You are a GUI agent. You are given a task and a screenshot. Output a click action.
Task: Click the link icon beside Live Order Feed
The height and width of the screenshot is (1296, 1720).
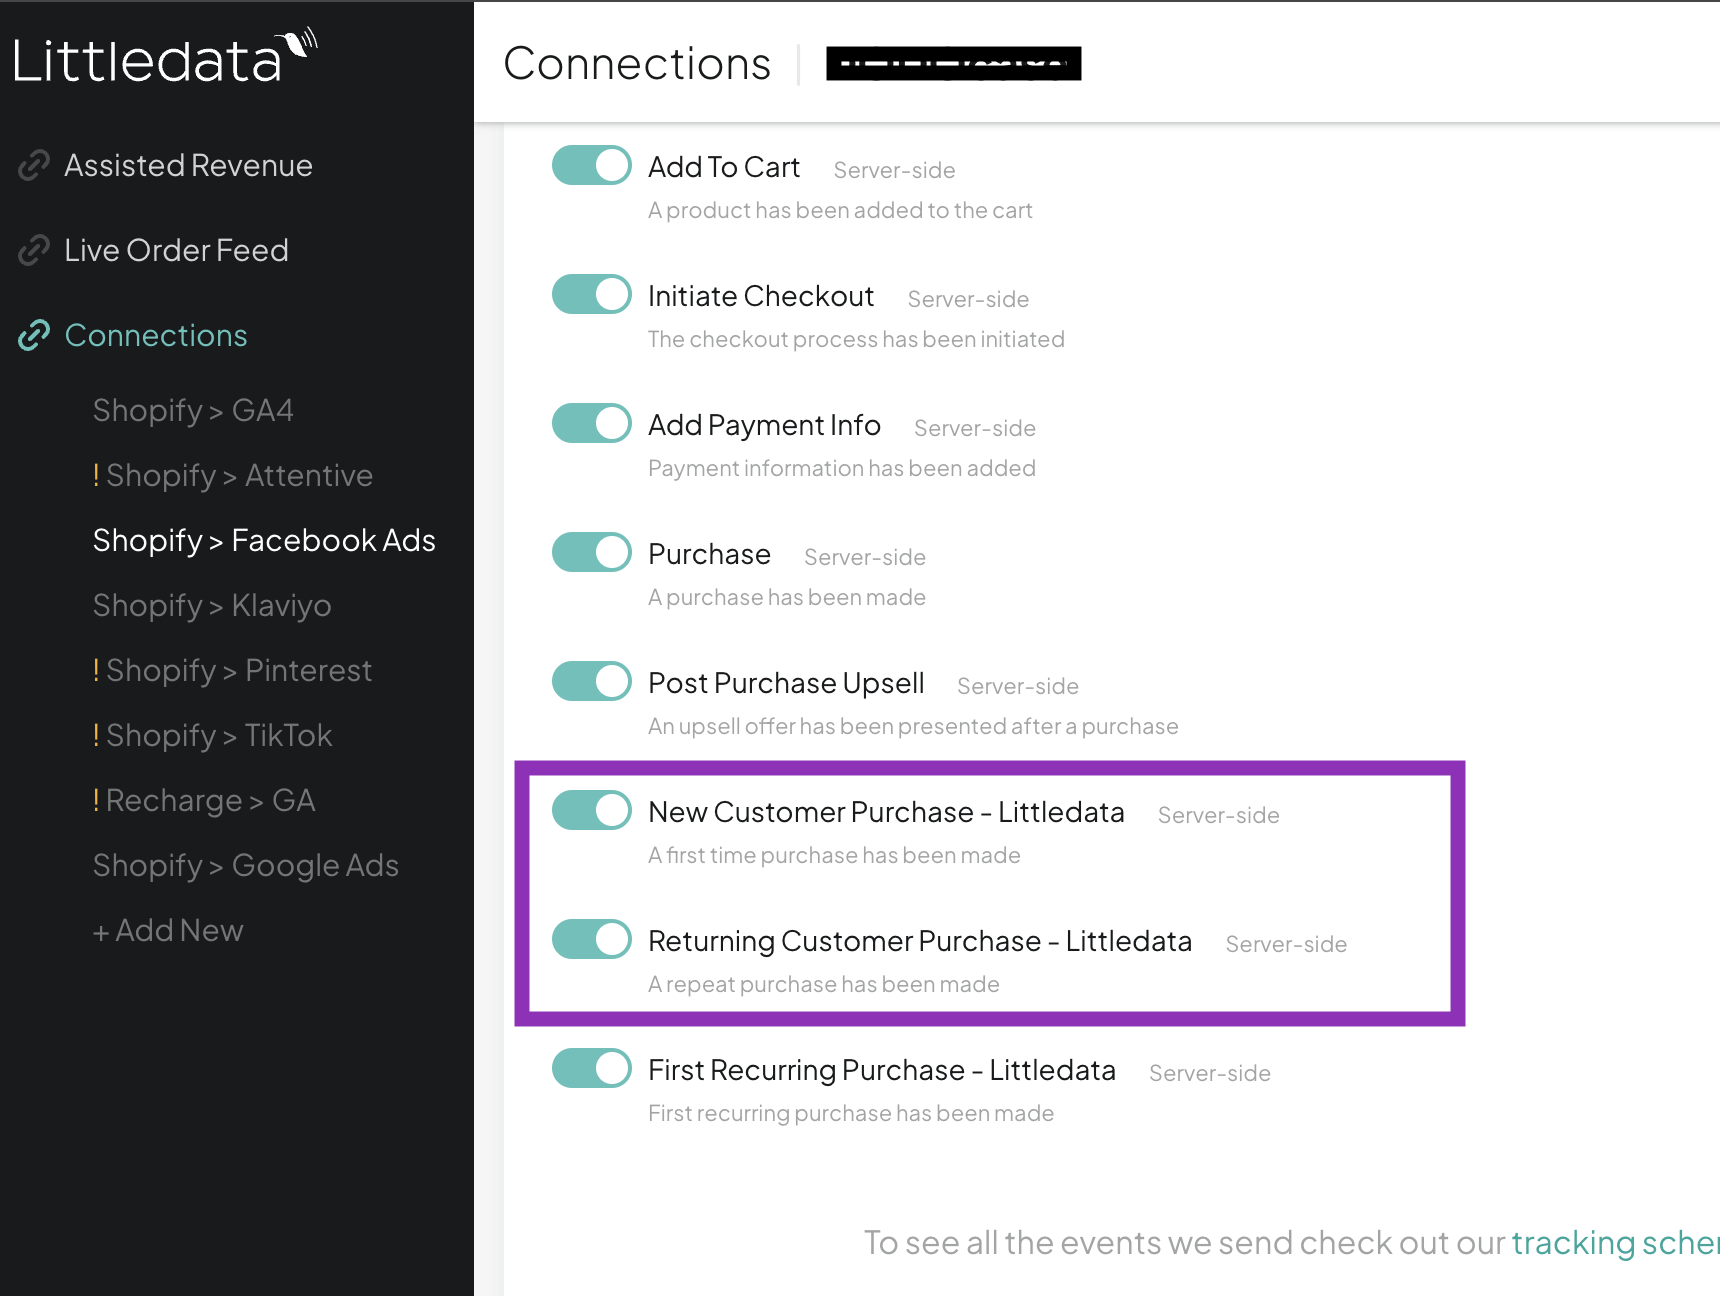coord(34,250)
